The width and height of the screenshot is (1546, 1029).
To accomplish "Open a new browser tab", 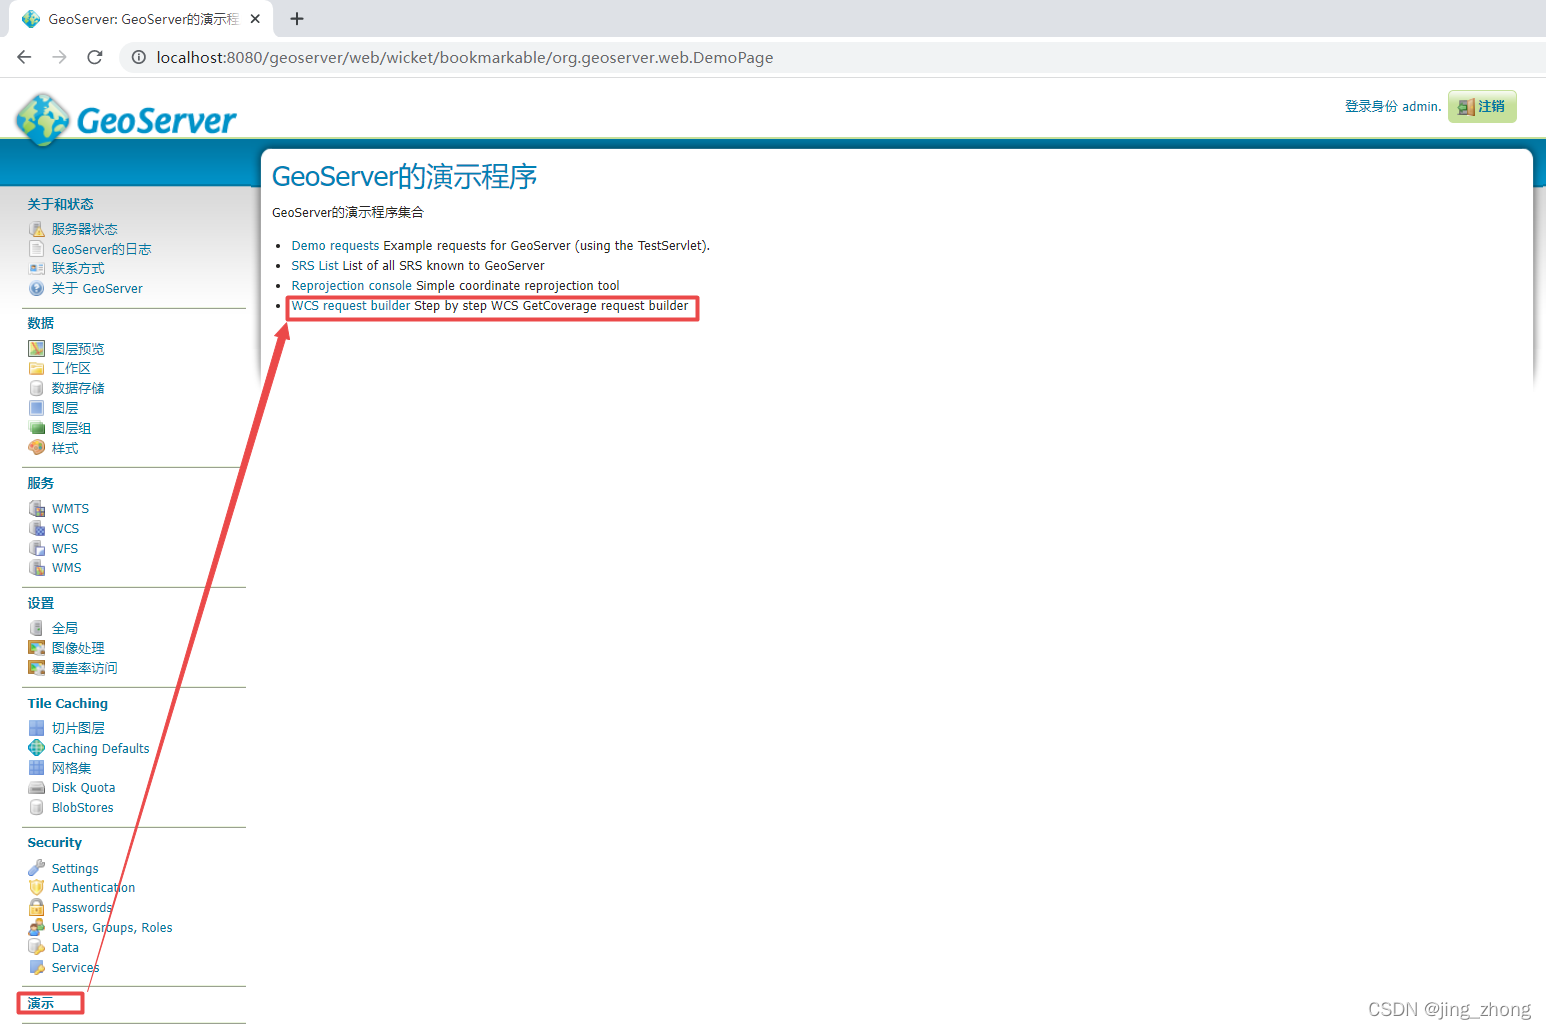I will click(297, 19).
